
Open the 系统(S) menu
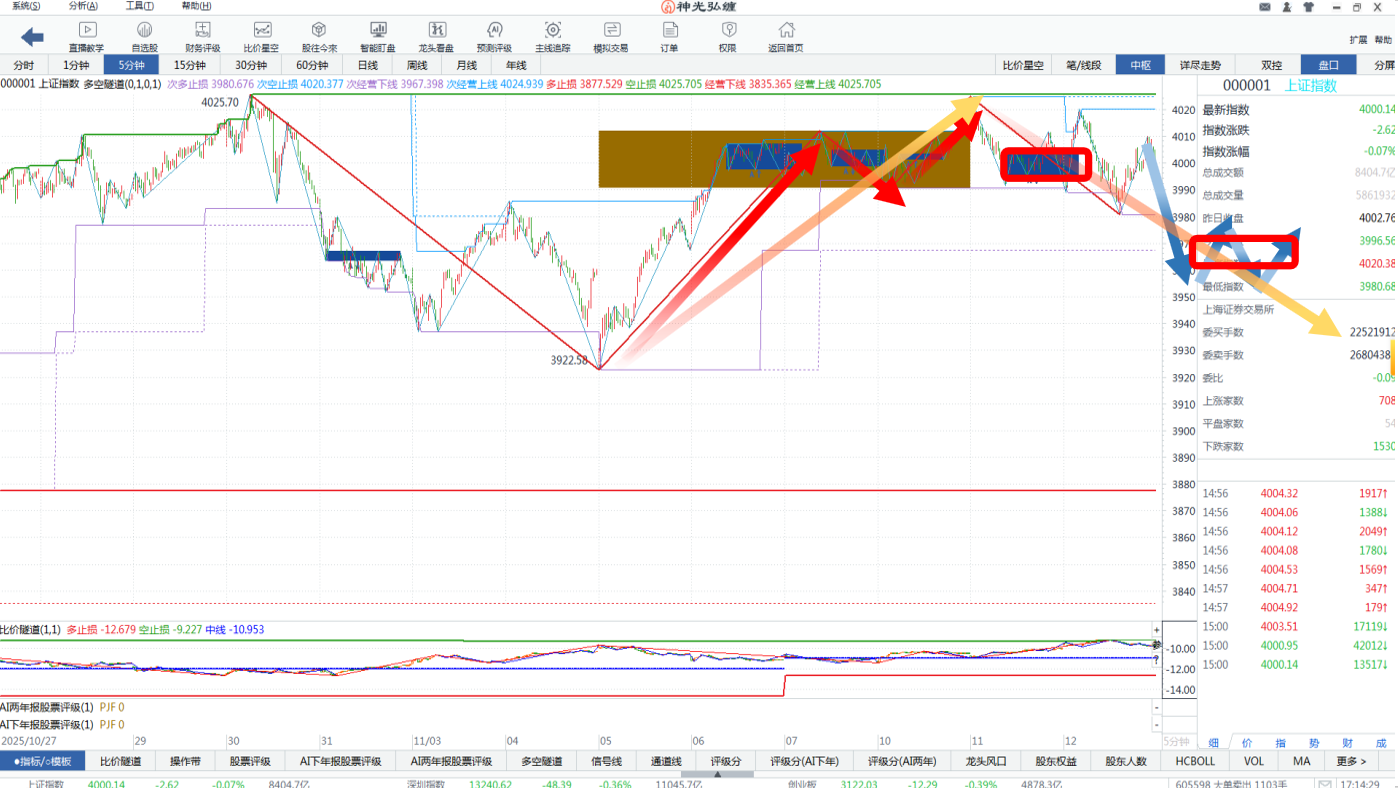(x=27, y=6)
